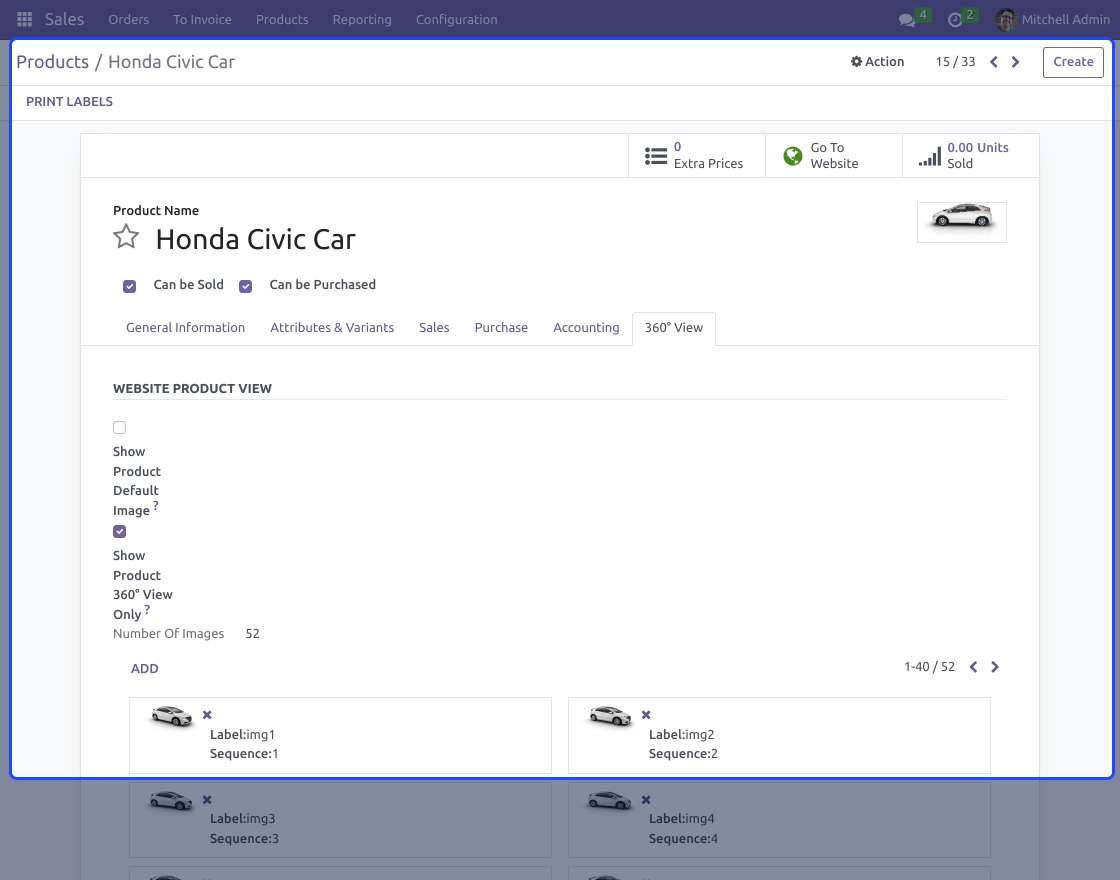Click the Sequence:4 text
1120x880 pixels.
(683, 839)
